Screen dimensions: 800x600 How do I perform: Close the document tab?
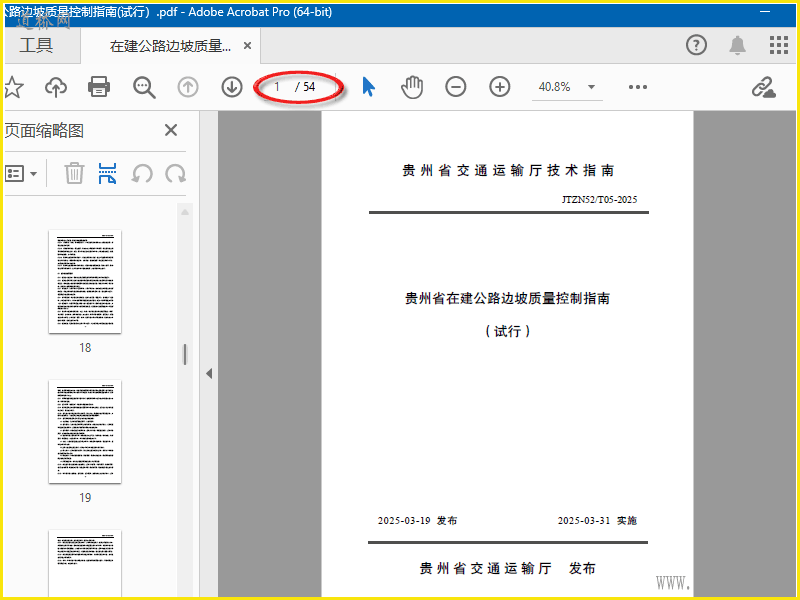247,46
